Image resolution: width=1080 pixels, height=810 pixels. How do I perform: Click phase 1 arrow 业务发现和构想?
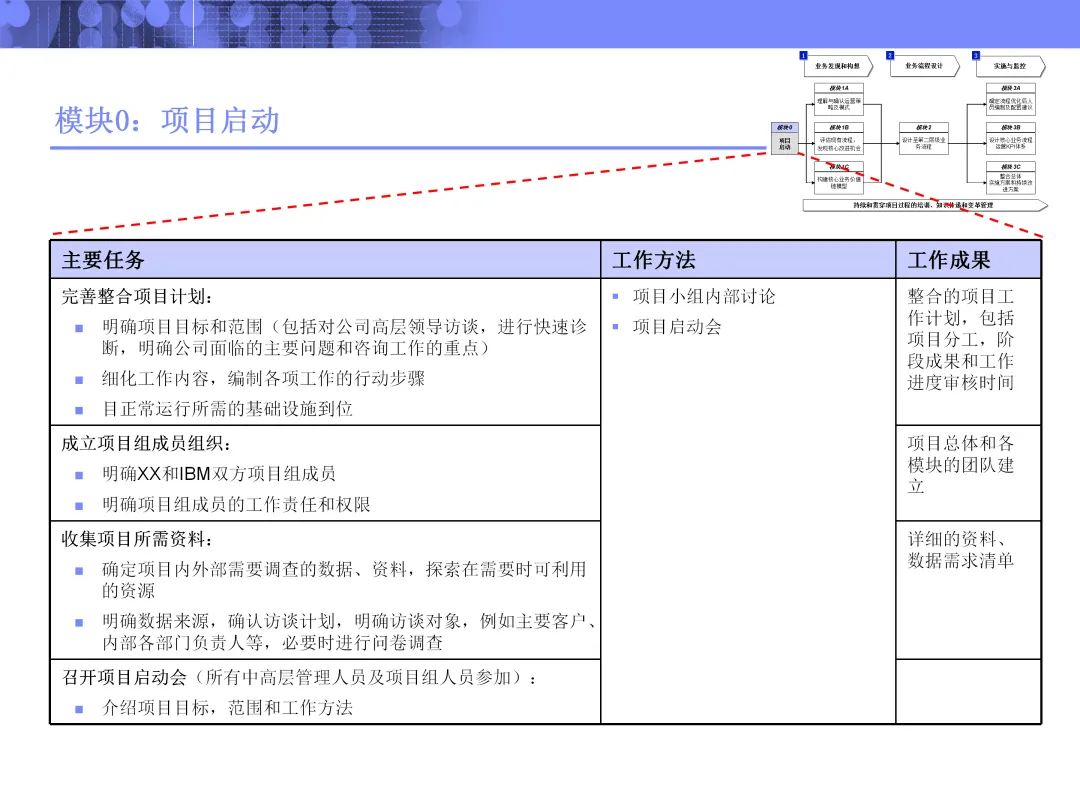(838, 66)
